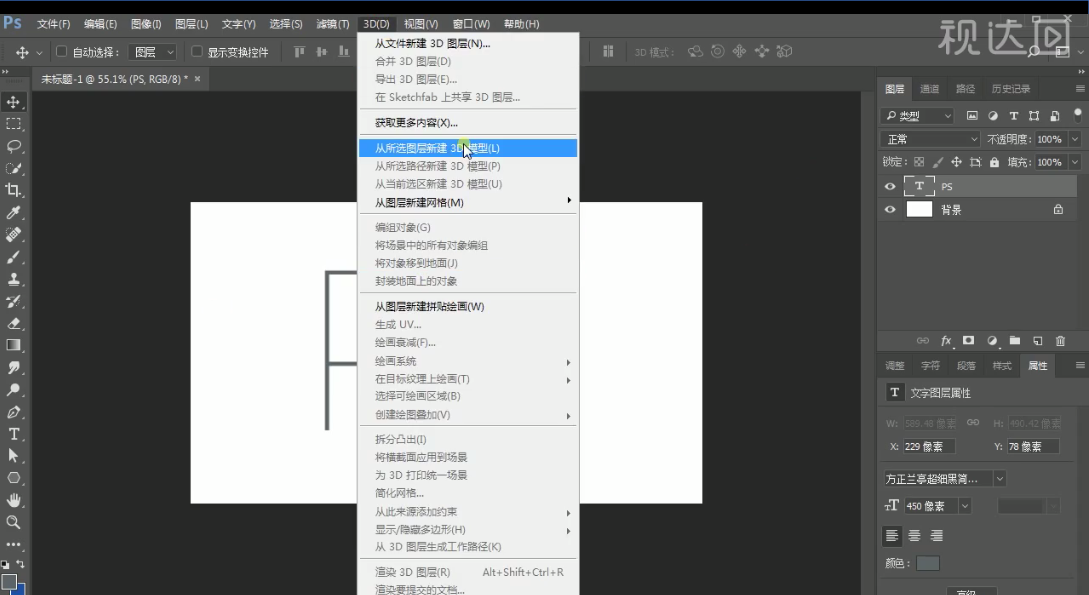Click the lock all padlock icon
Viewport: 1089px width, 595px height.
(x=995, y=162)
